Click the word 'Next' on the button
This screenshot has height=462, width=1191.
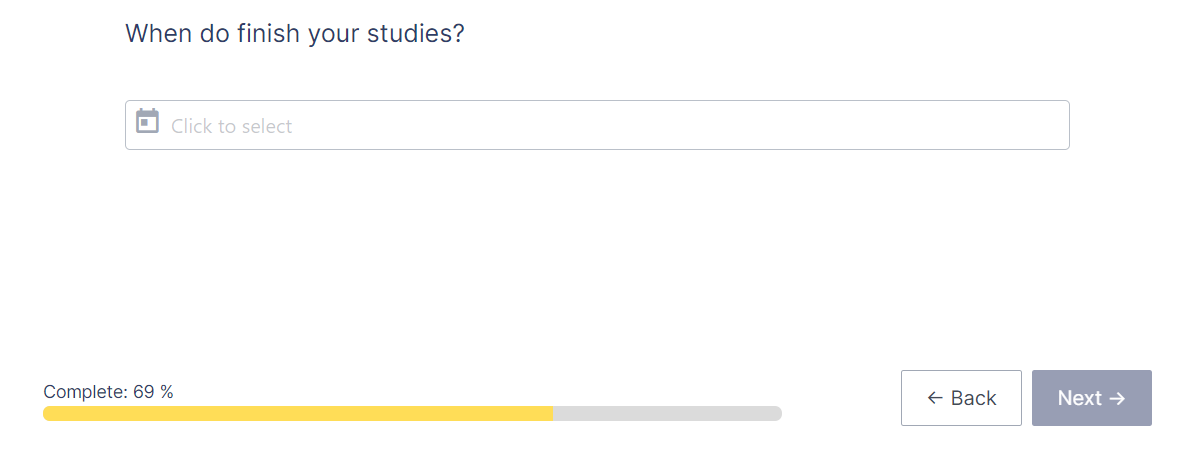pyautogui.click(x=1079, y=398)
